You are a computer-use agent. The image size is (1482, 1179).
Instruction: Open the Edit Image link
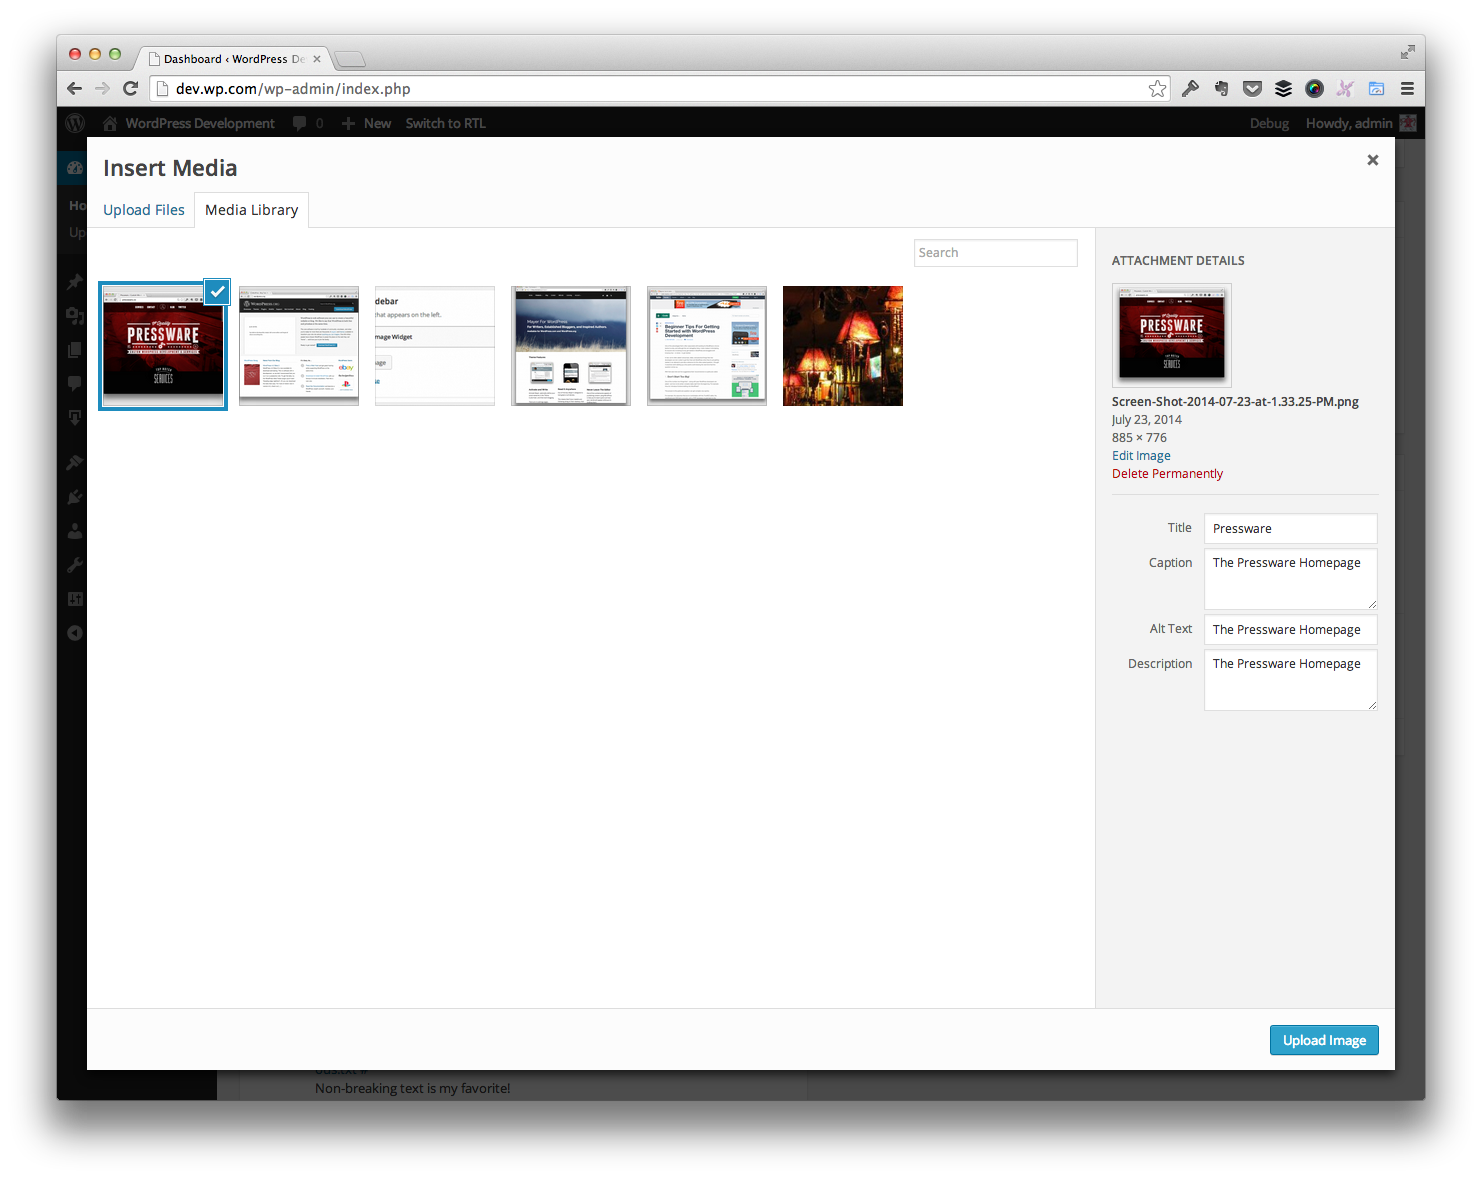coord(1141,455)
